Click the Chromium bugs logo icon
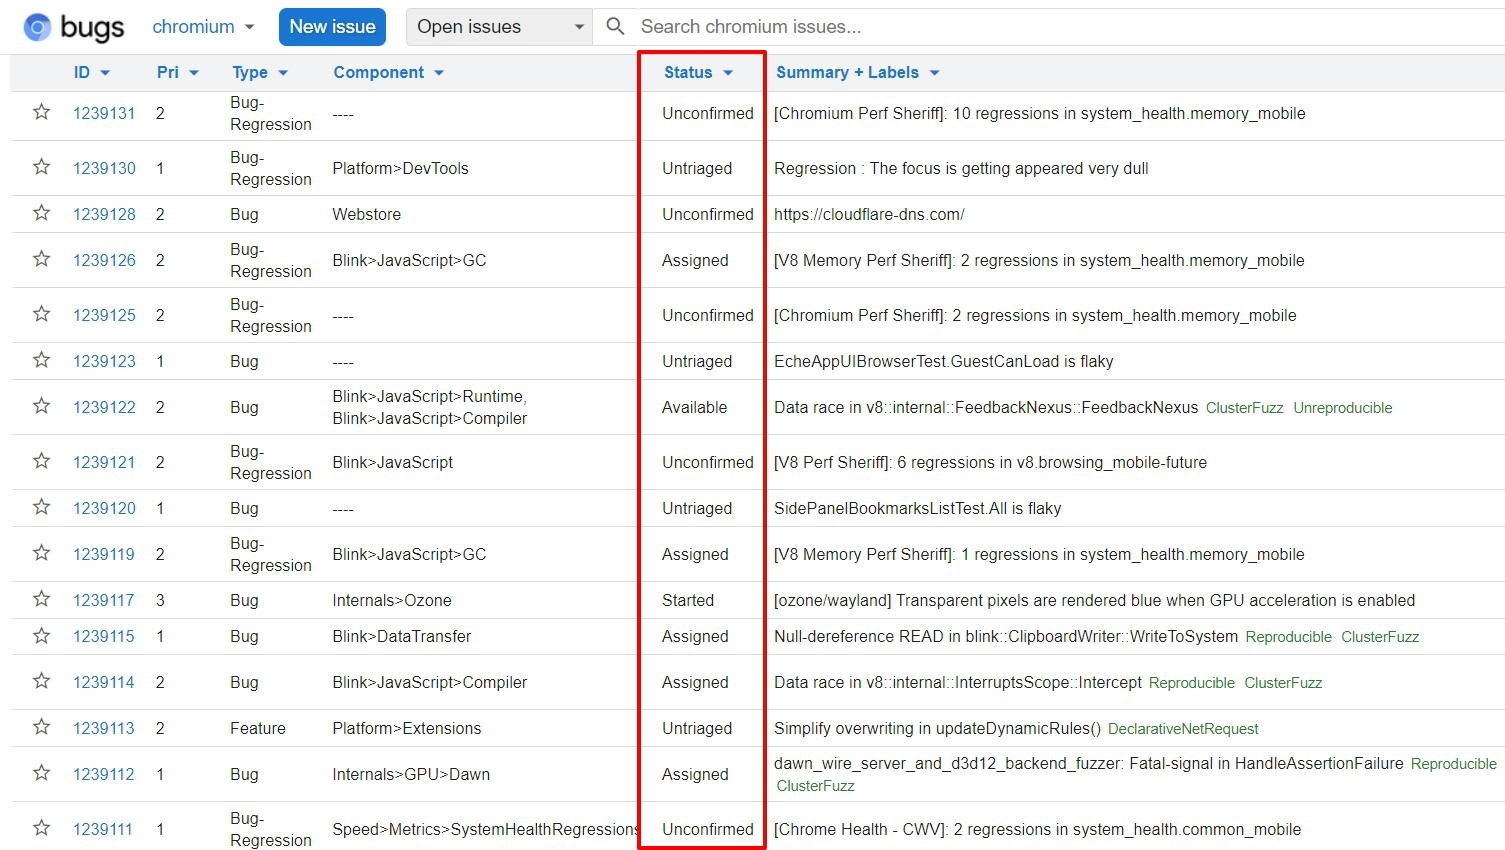1505x850 pixels. click(x=37, y=27)
